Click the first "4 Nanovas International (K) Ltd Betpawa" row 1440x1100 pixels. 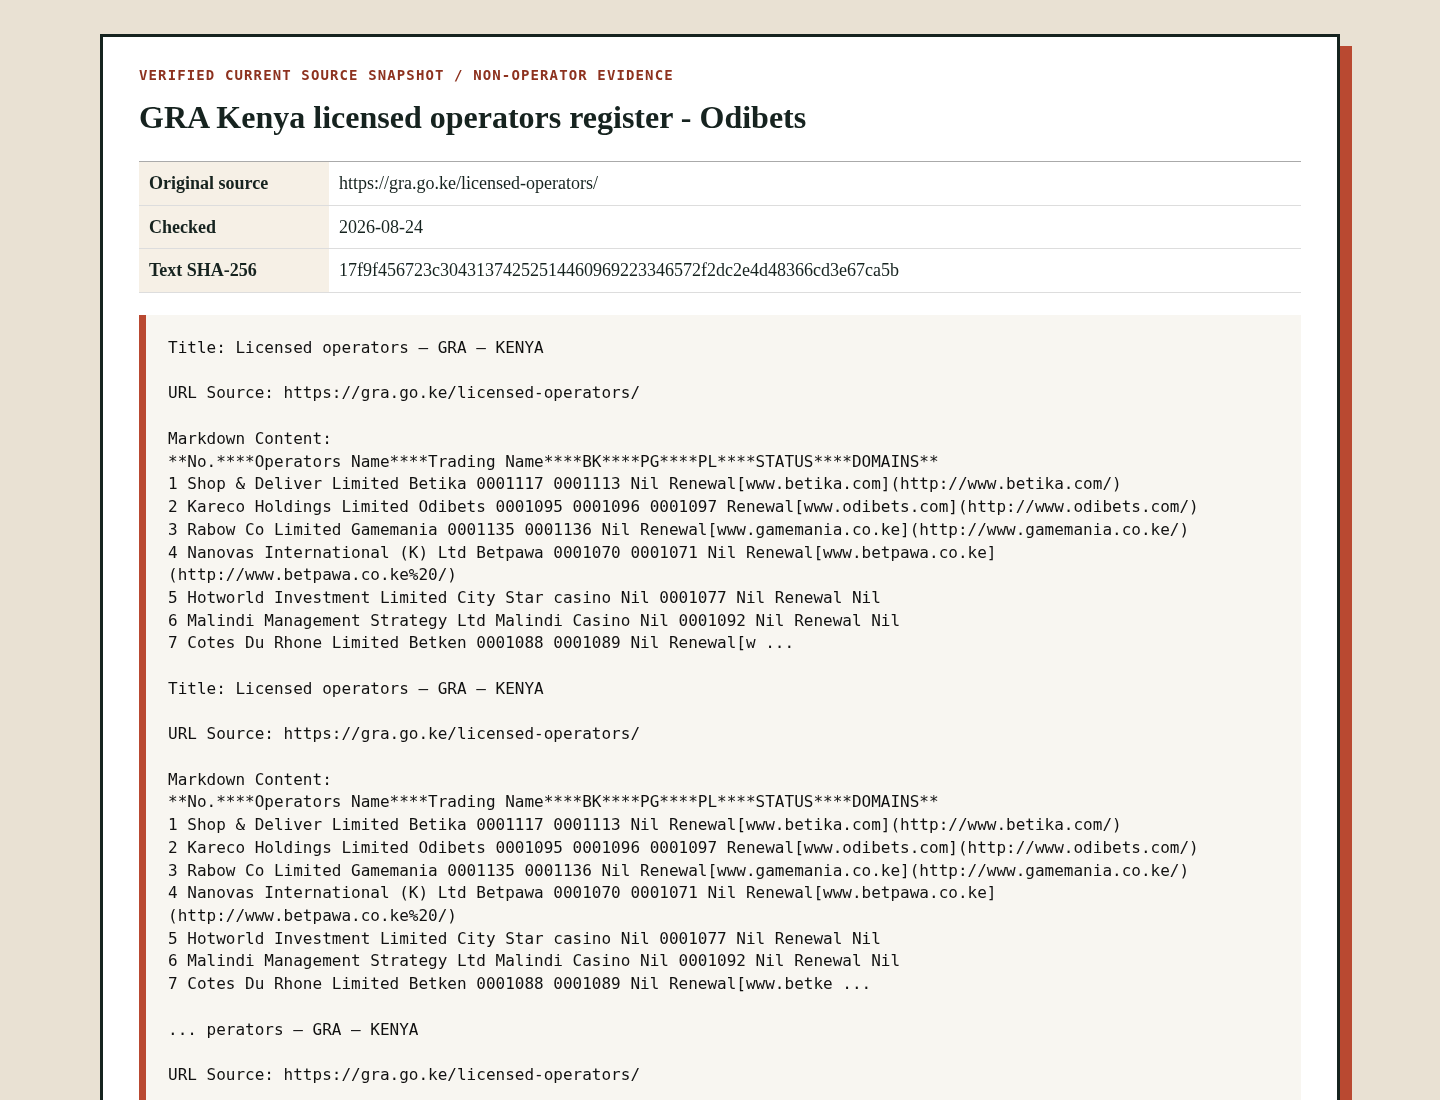point(582,564)
